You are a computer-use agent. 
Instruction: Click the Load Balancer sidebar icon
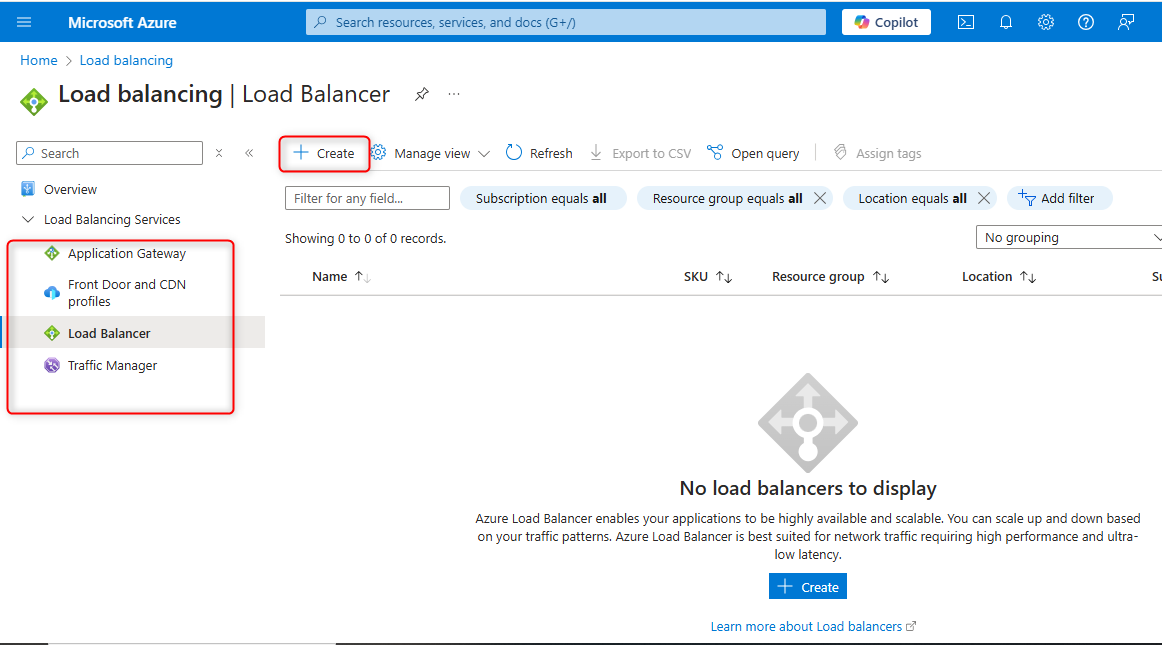tap(52, 334)
